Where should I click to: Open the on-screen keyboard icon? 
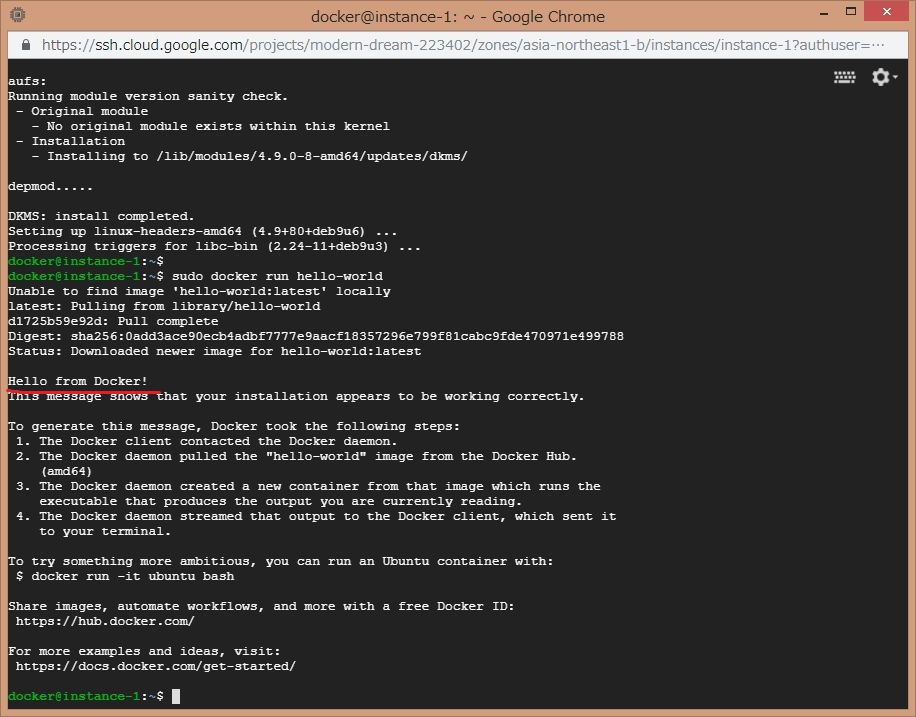844,77
